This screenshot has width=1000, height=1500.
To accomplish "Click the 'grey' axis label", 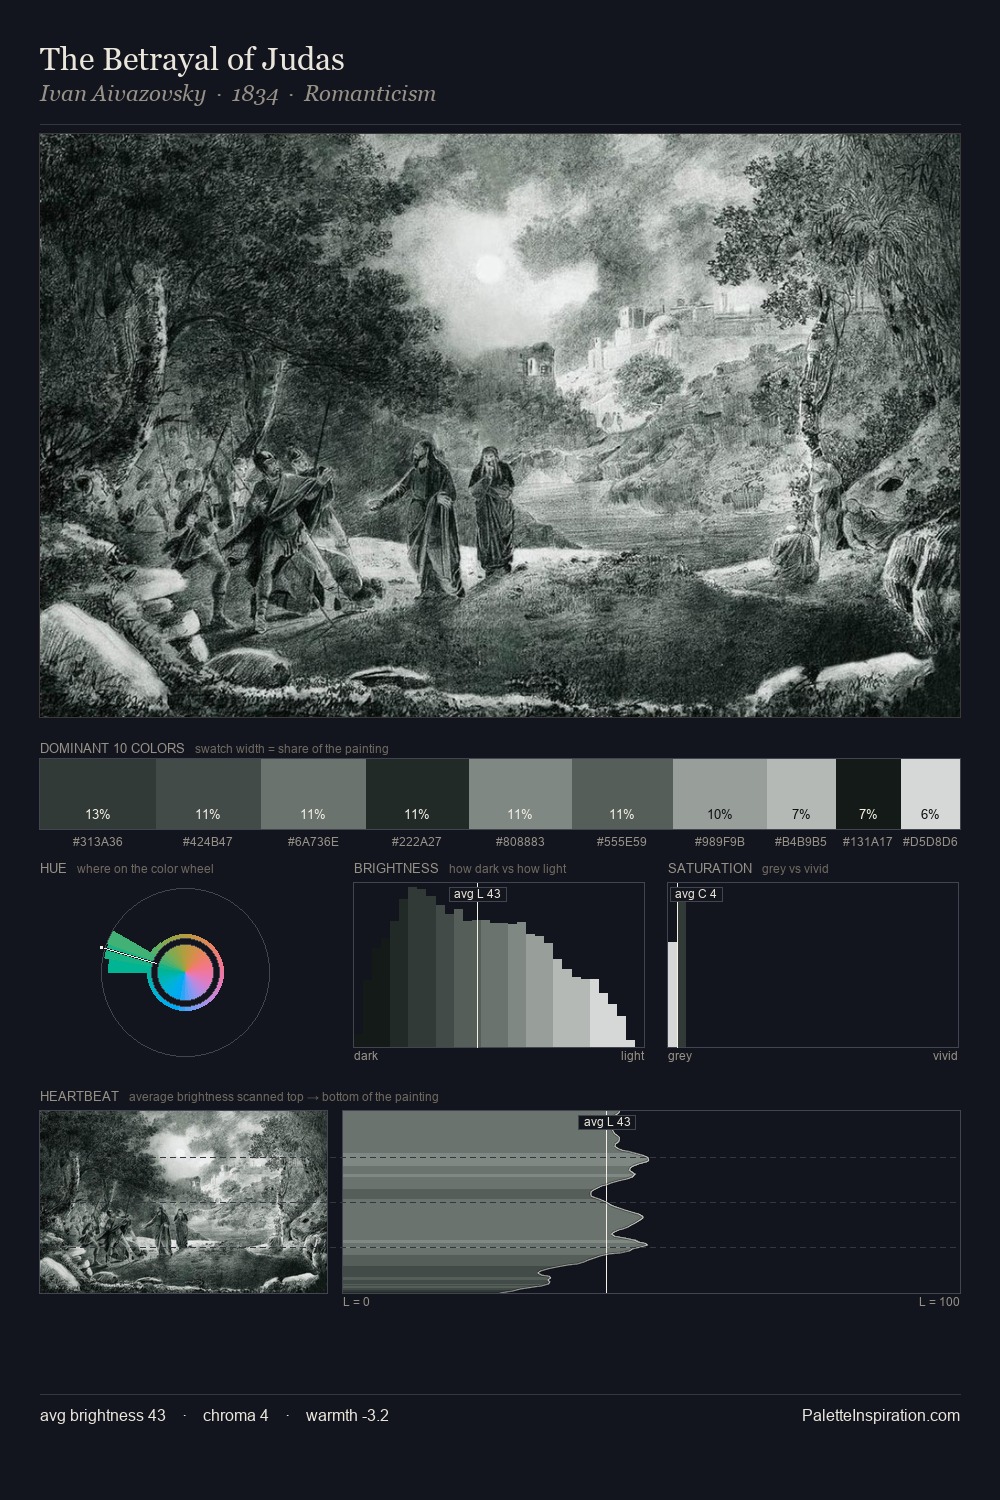I will pyautogui.click(x=680, y=1056).
